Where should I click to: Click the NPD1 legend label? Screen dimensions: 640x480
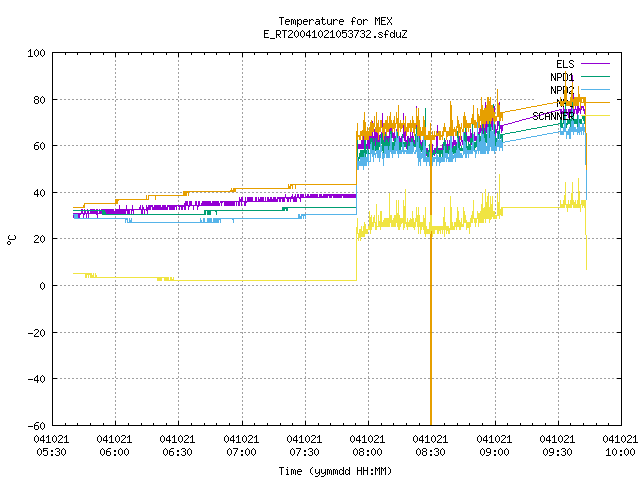point(562,77)
